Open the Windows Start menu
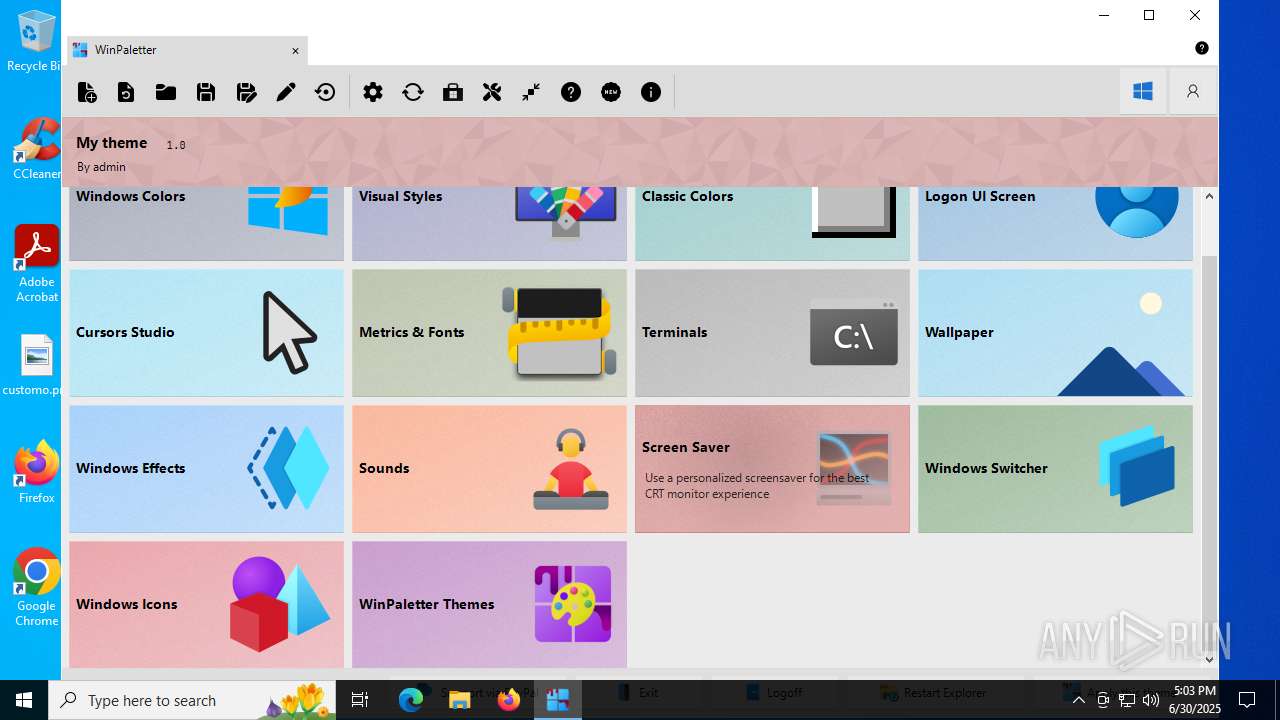This screenshot has width=1280, height=720. (x=24, y=700)
